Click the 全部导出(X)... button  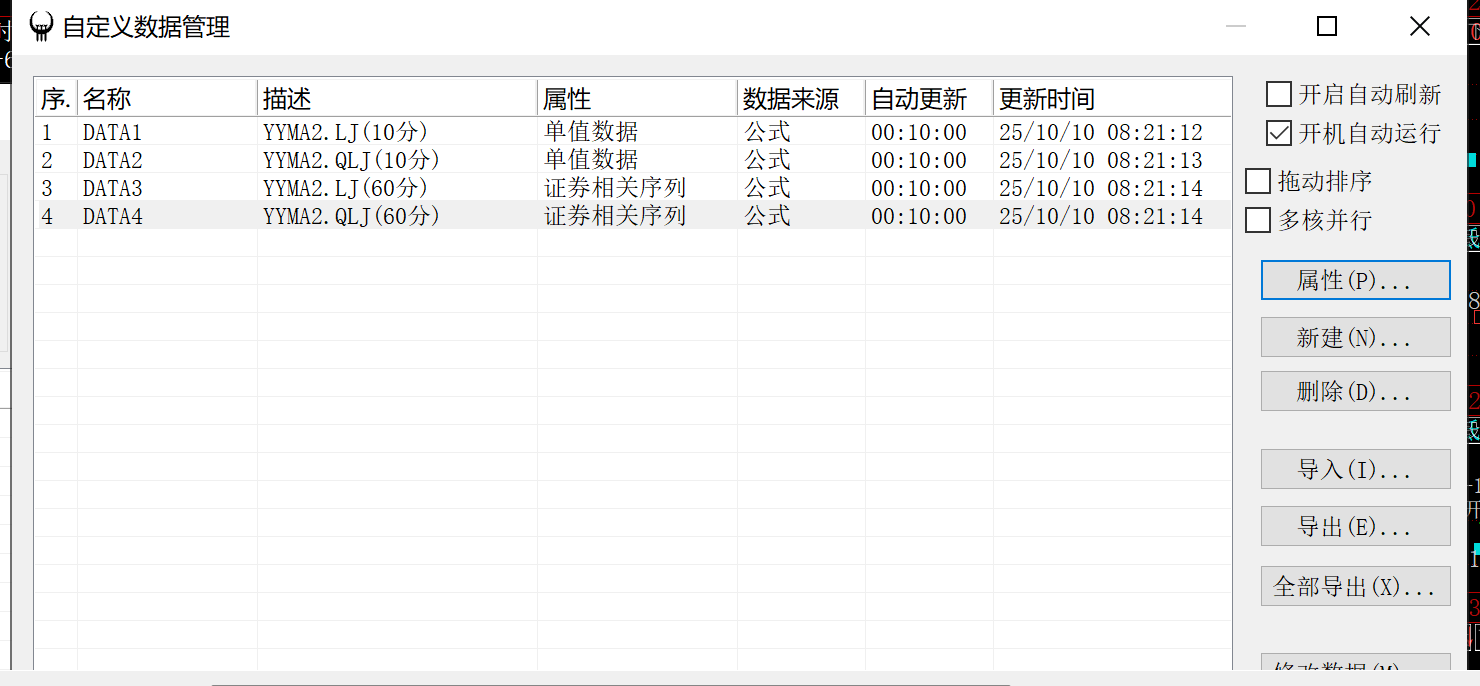click(x=1355, y=586)
